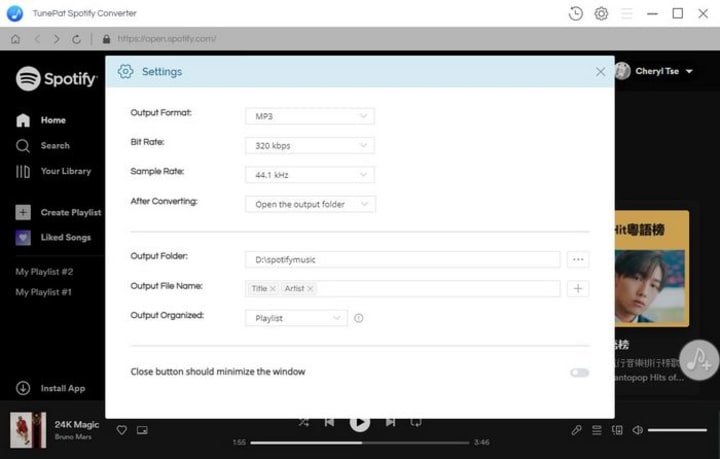Open the settings gear in the title bar

click(x=601, y=14)
